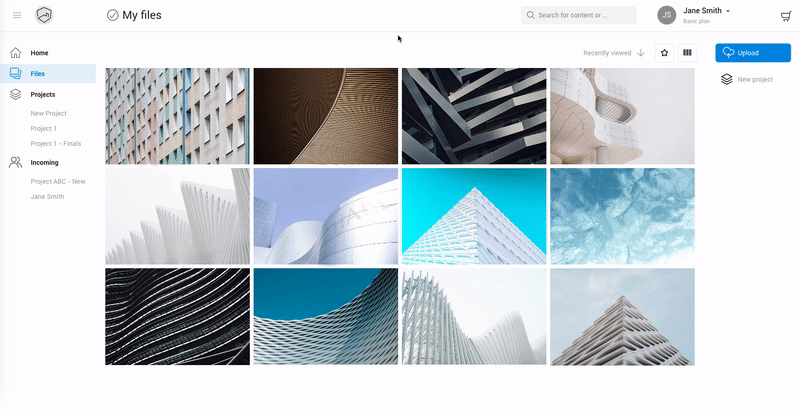The width and height of the screenshot is (800, 409).
Task: Open the teal sky mesh facade thumbnail
Action: click(326, 317)
